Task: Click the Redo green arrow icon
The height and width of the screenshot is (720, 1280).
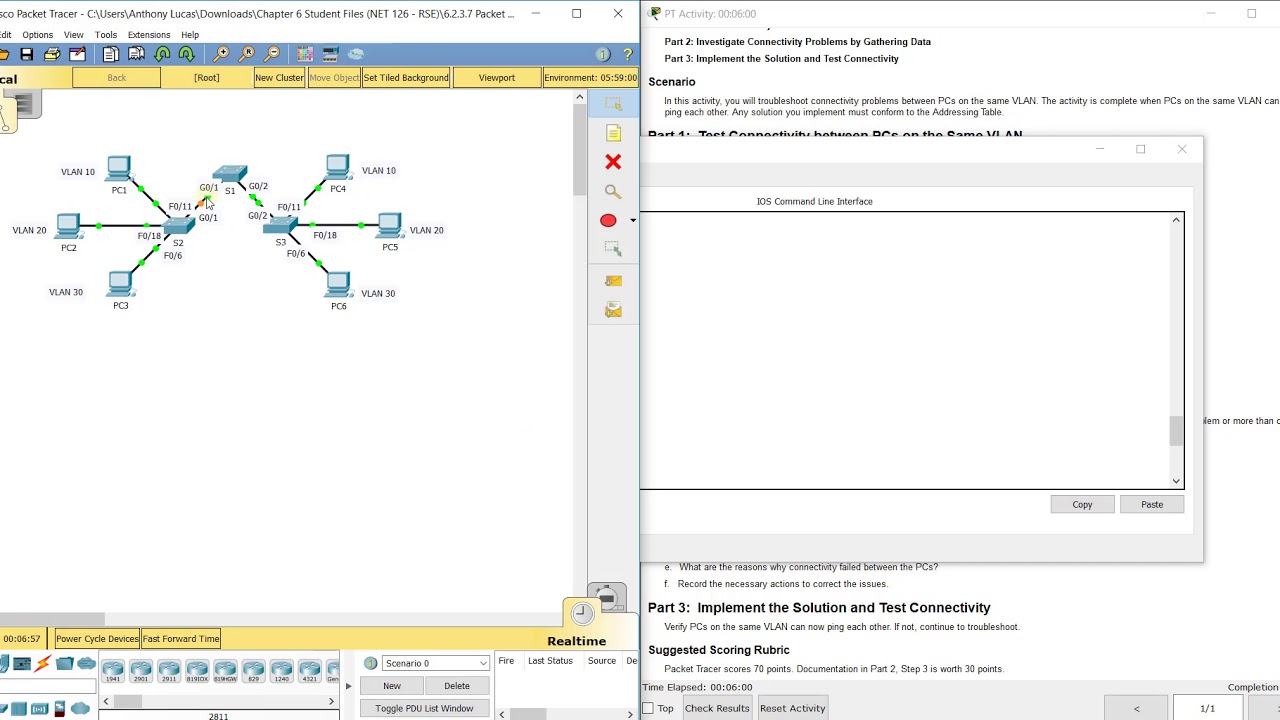Action: pos(186,54)
